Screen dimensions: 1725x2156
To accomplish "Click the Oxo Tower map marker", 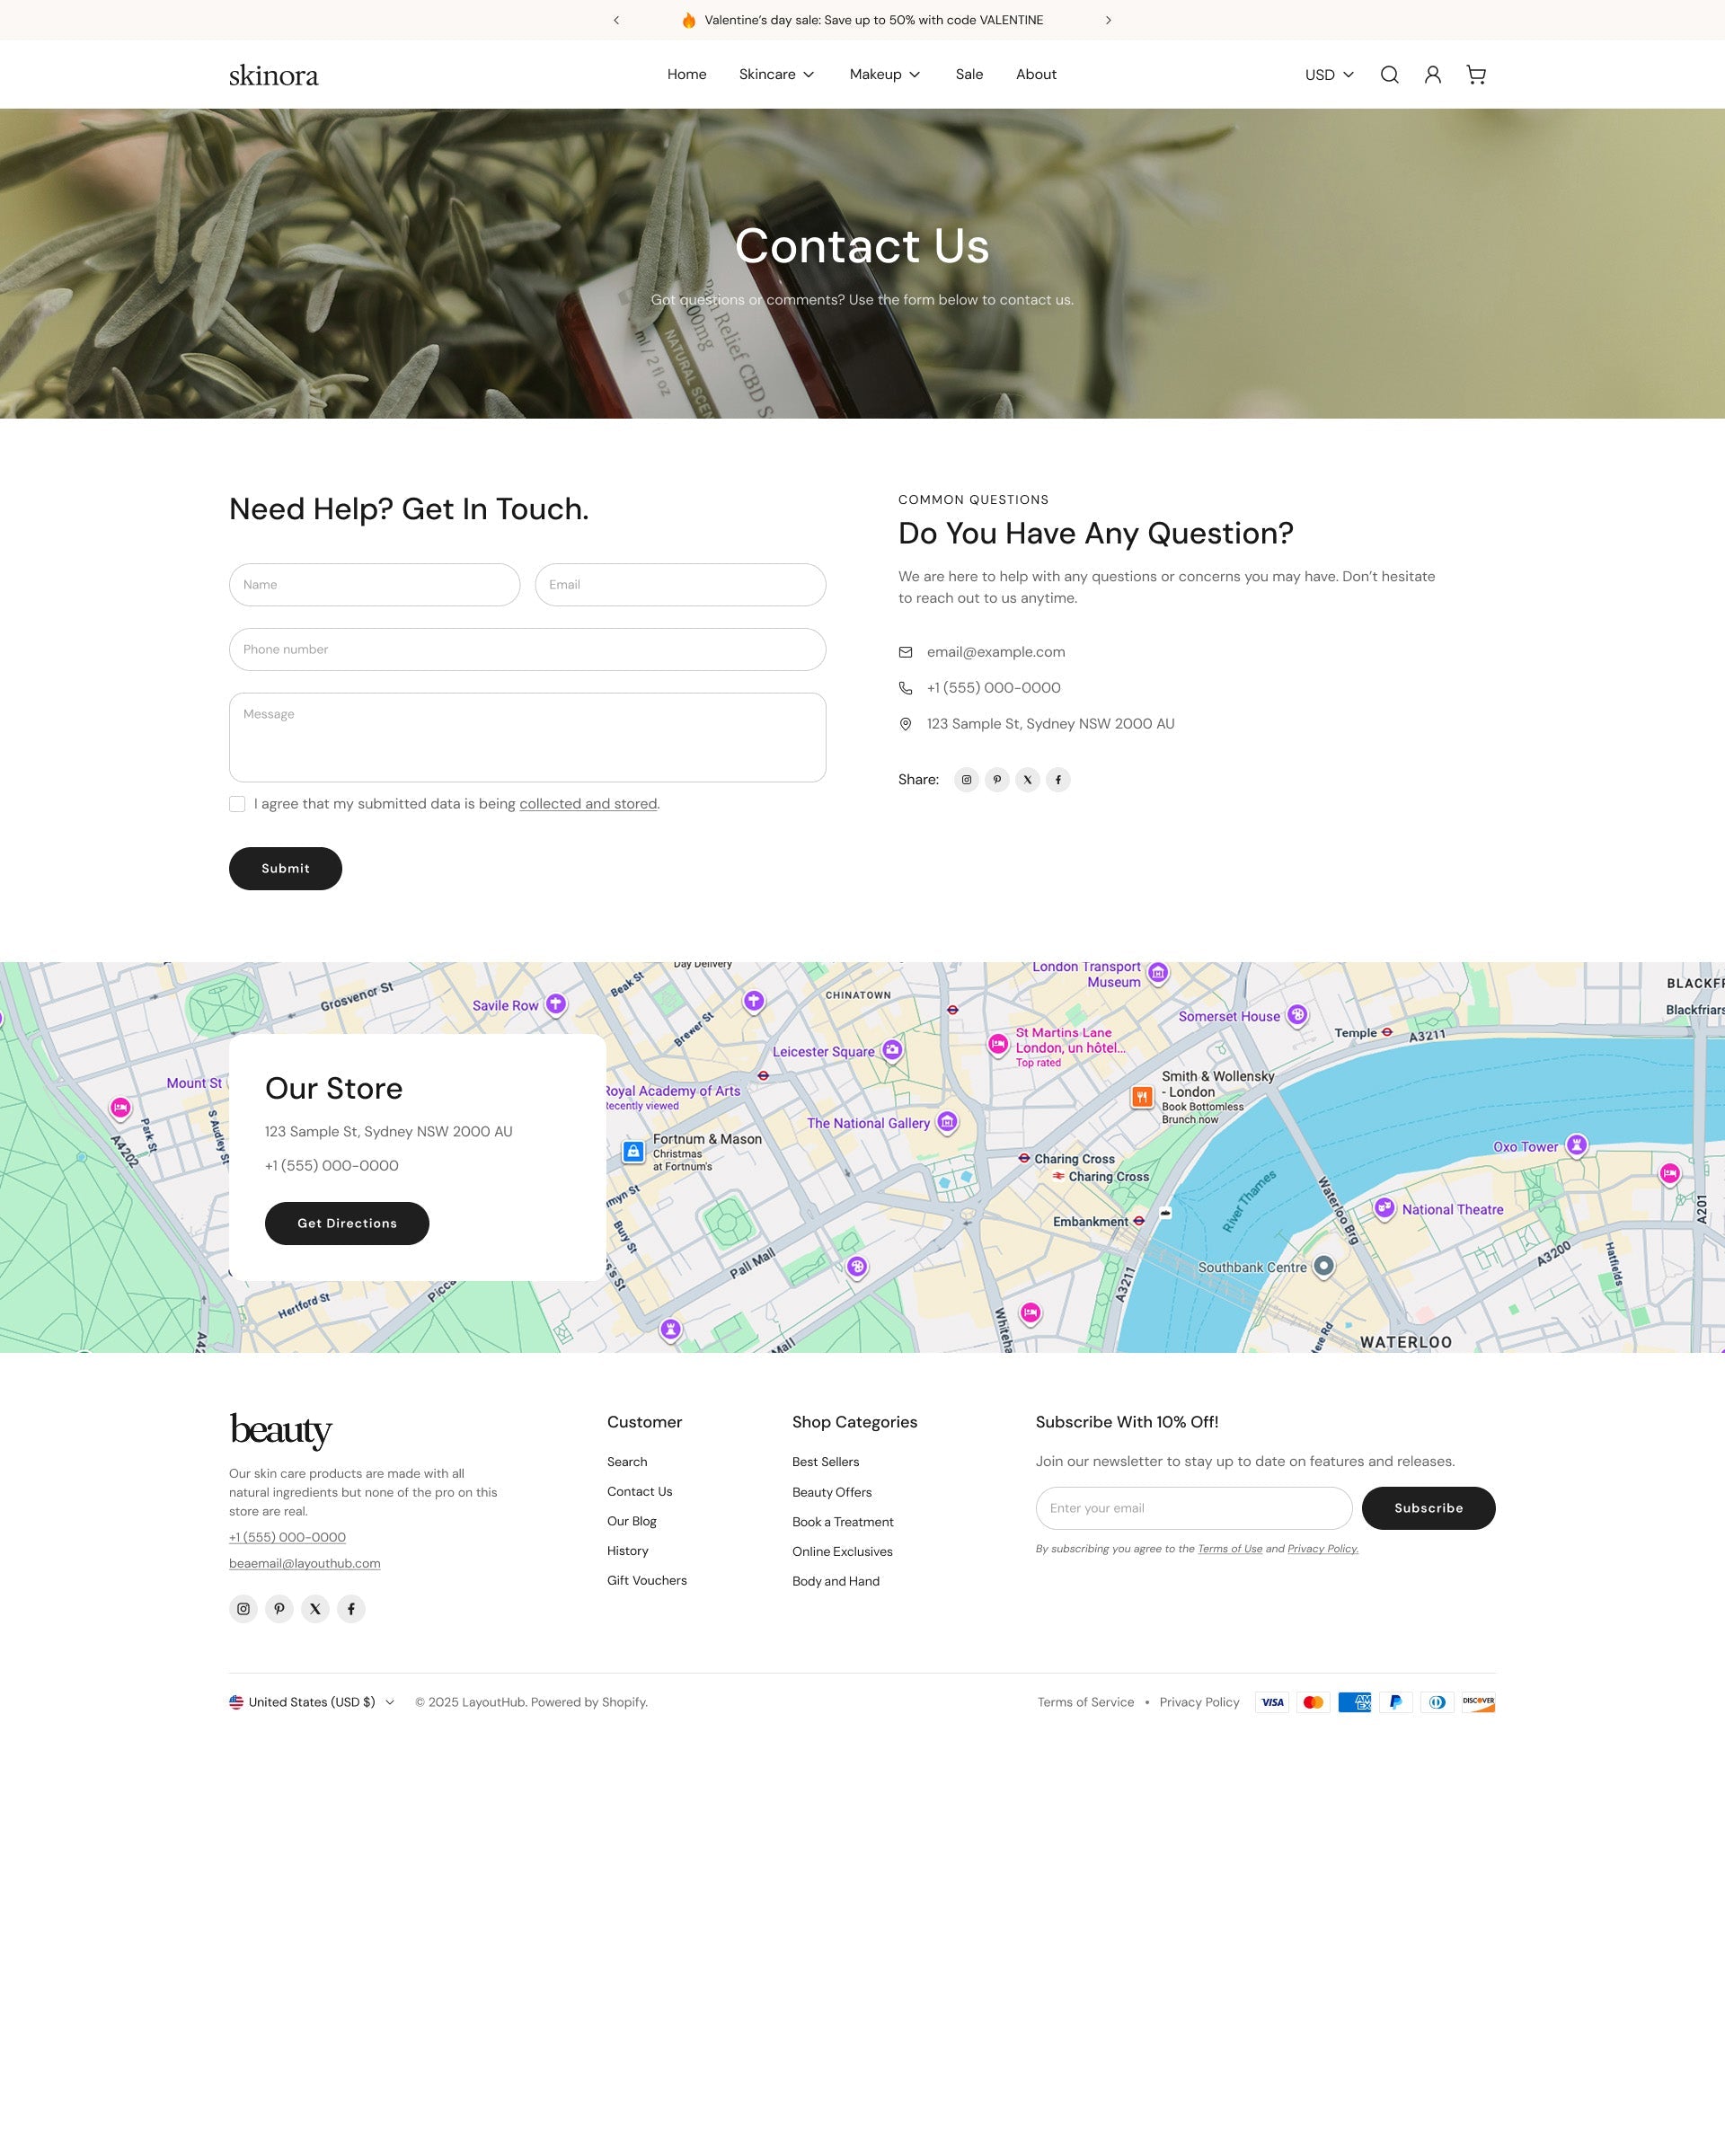I will [x=1577, y=1145].
